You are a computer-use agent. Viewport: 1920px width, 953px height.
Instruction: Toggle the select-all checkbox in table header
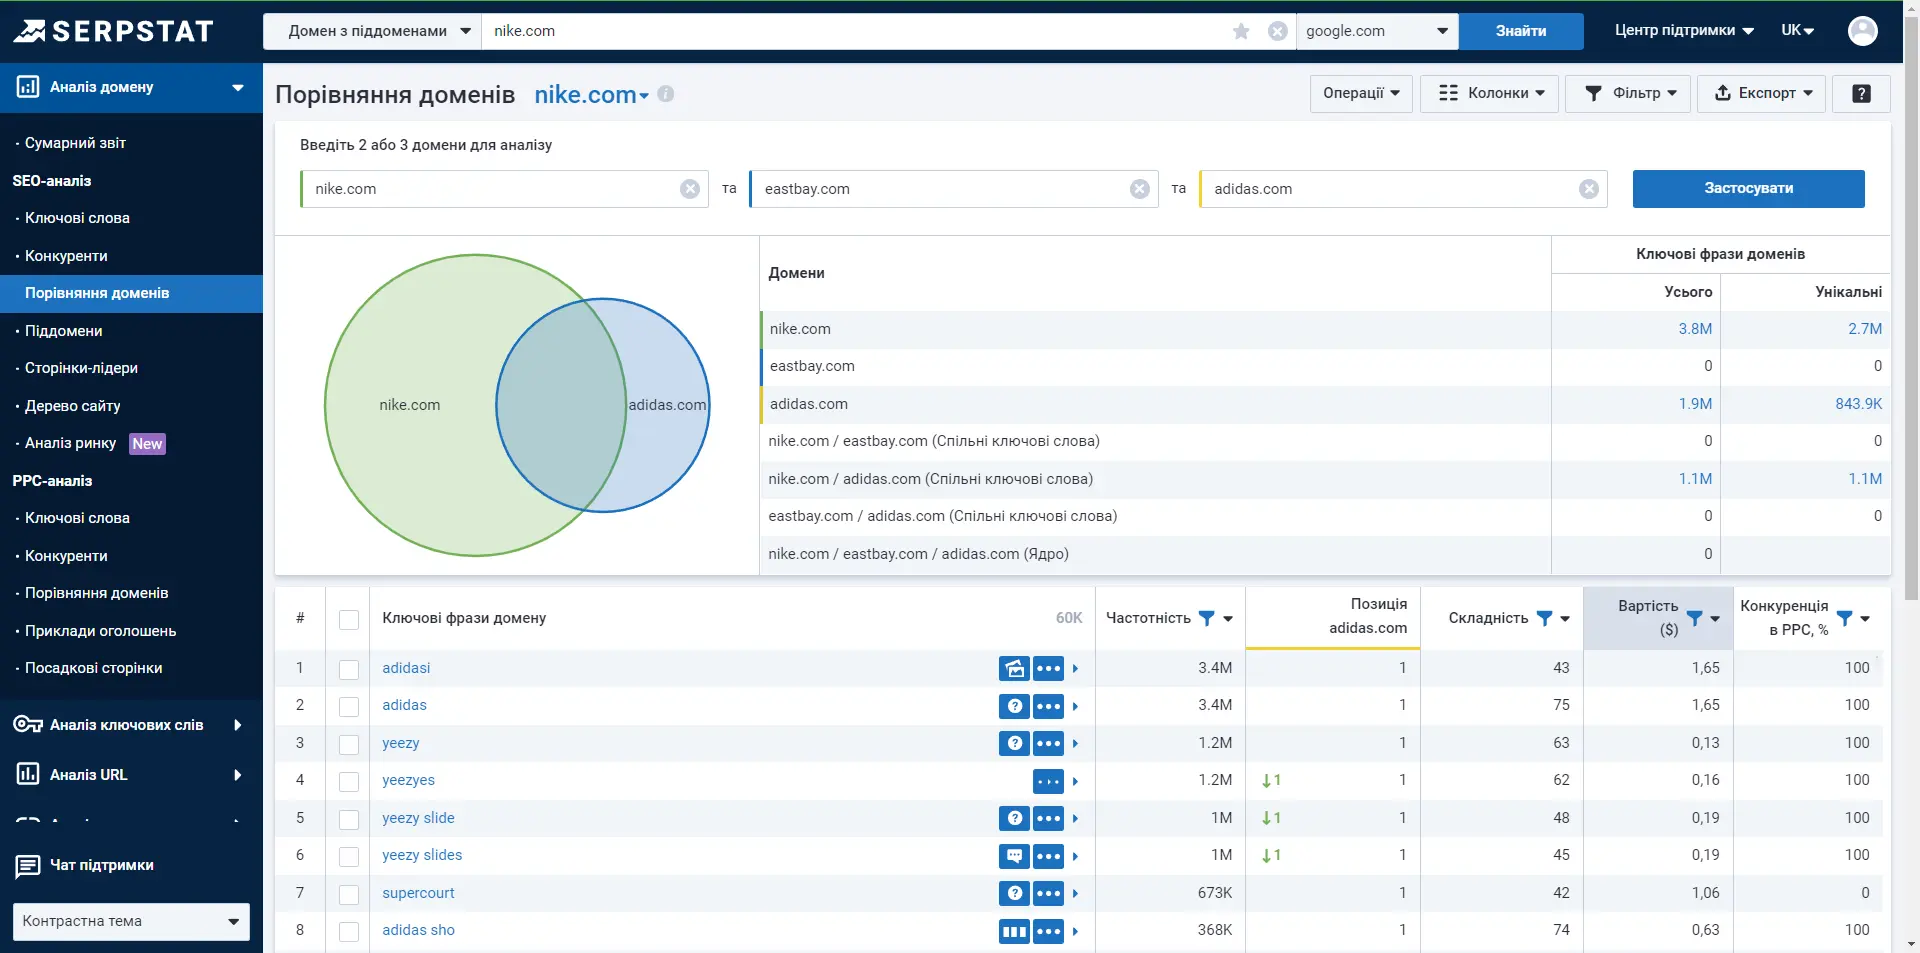[x=349, y=620]
